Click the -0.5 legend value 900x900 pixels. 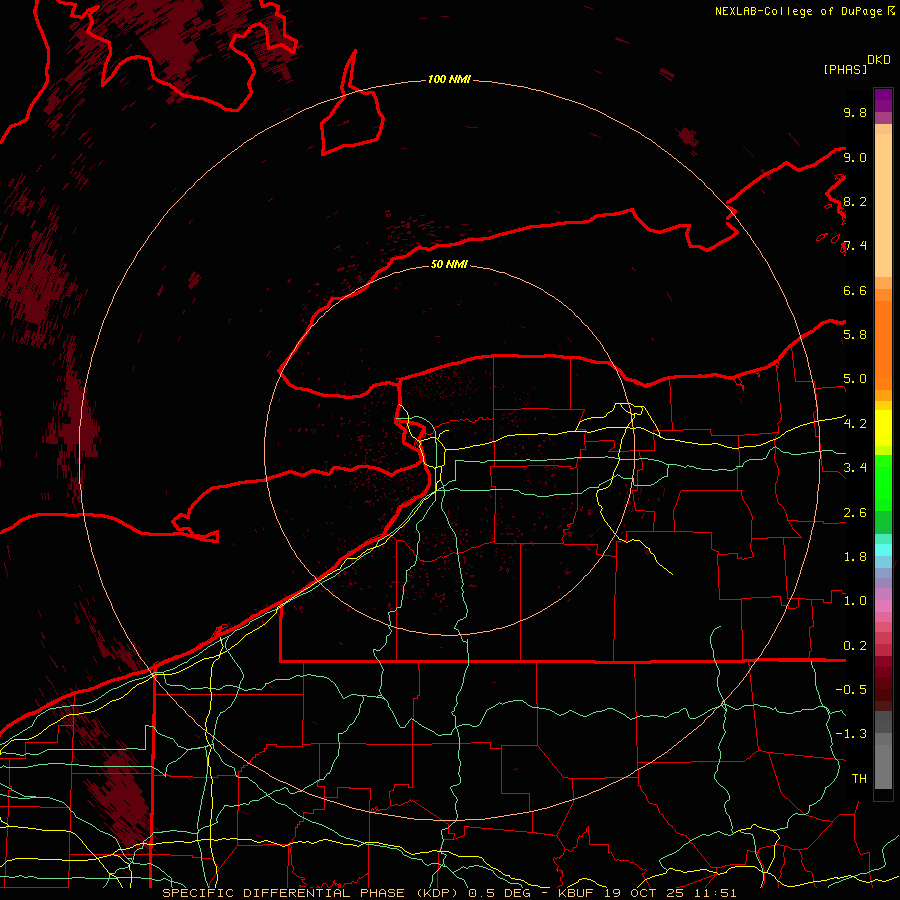click(x=851, y=690)
